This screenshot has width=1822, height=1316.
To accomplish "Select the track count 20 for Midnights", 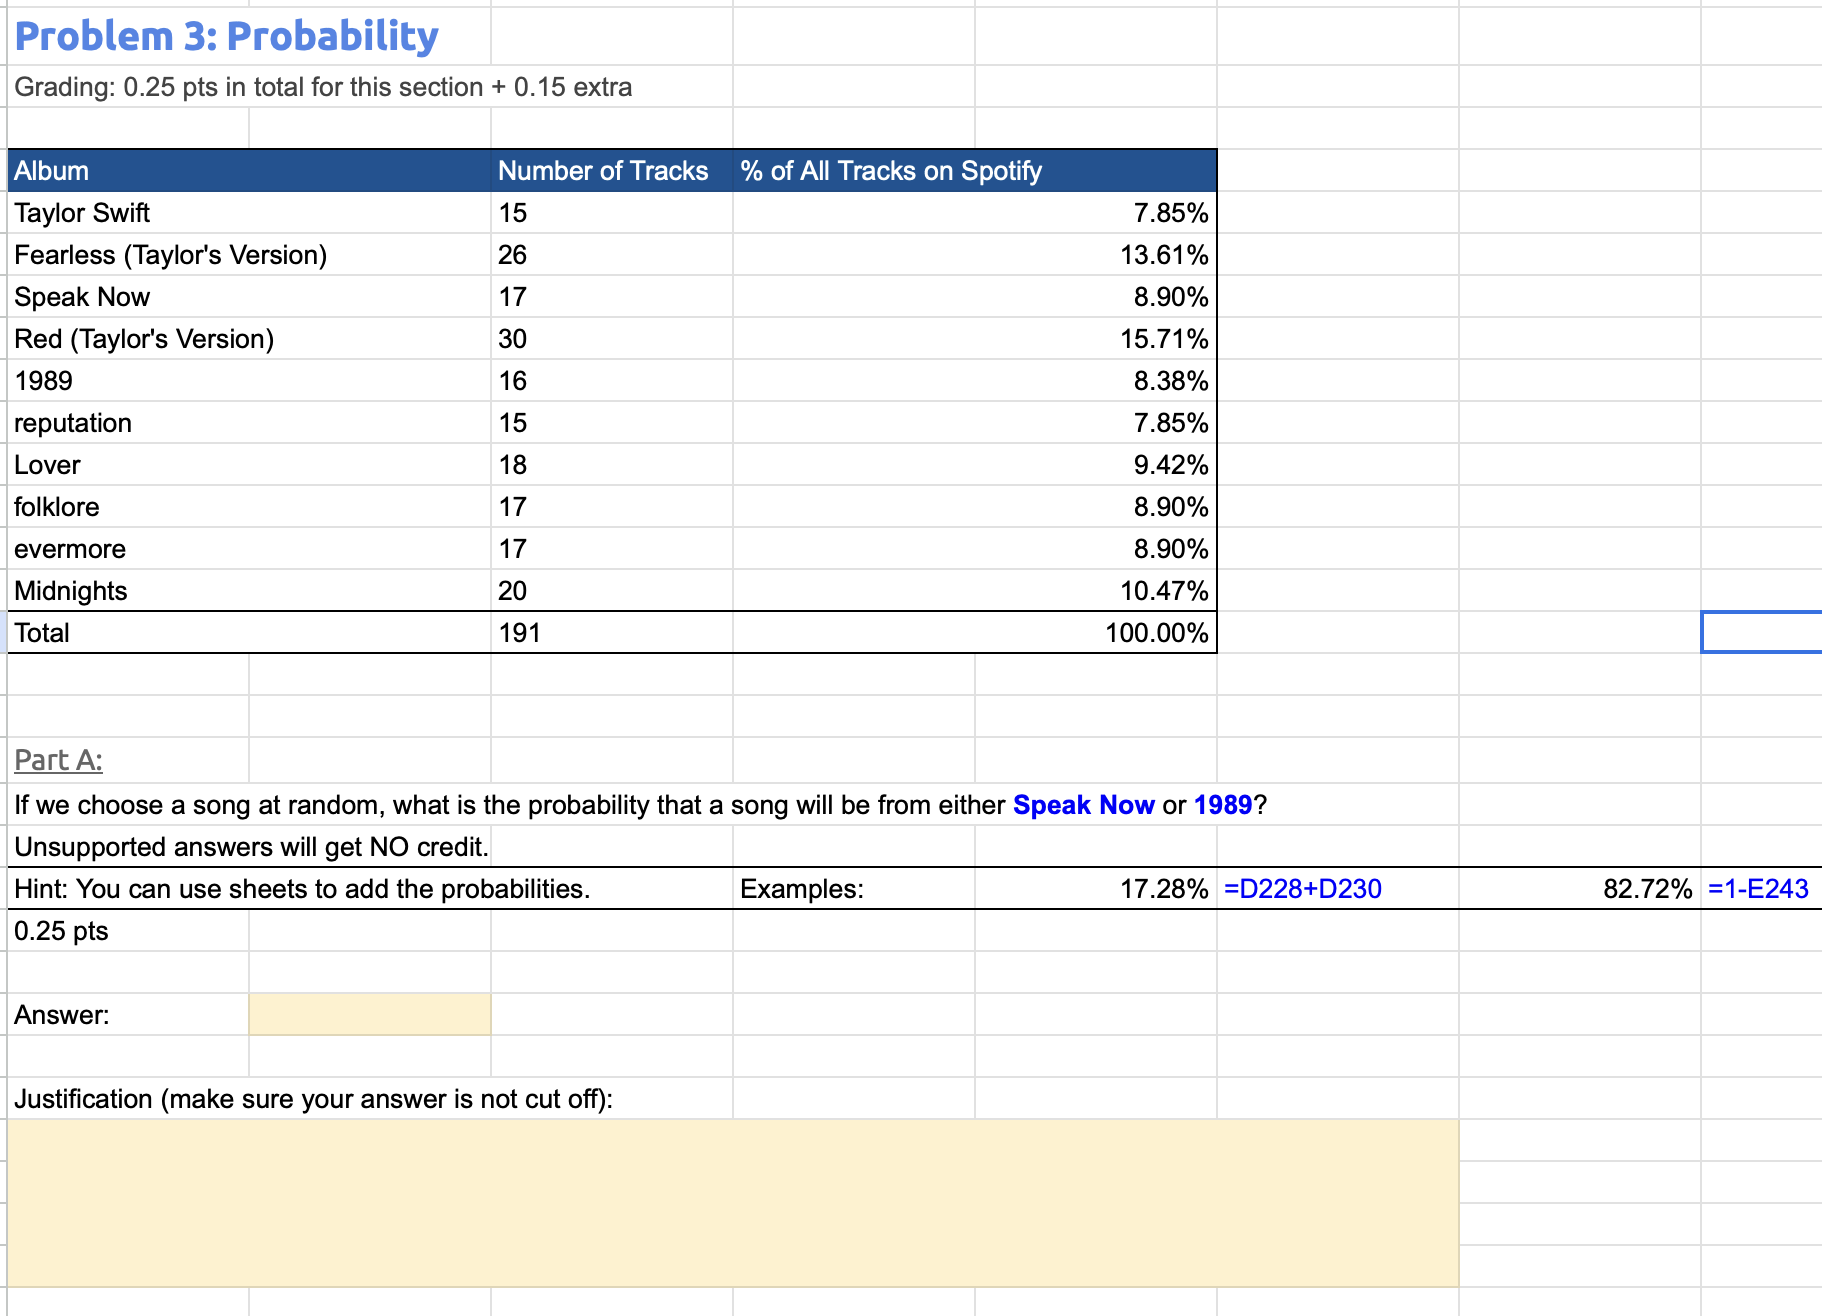I will tap(612, 591).
